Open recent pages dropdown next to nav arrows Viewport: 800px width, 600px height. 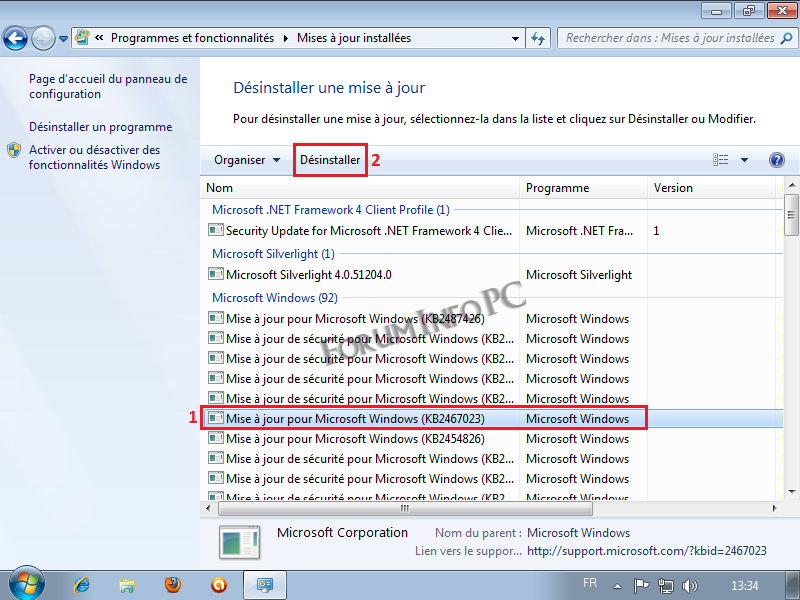click(x=63, y=39)
